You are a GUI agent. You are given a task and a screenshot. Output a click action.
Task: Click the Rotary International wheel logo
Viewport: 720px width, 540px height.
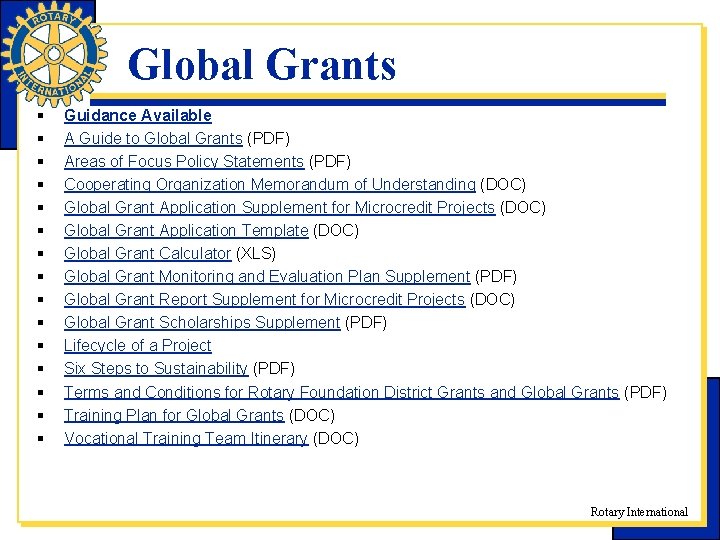(x=54, y=54)
